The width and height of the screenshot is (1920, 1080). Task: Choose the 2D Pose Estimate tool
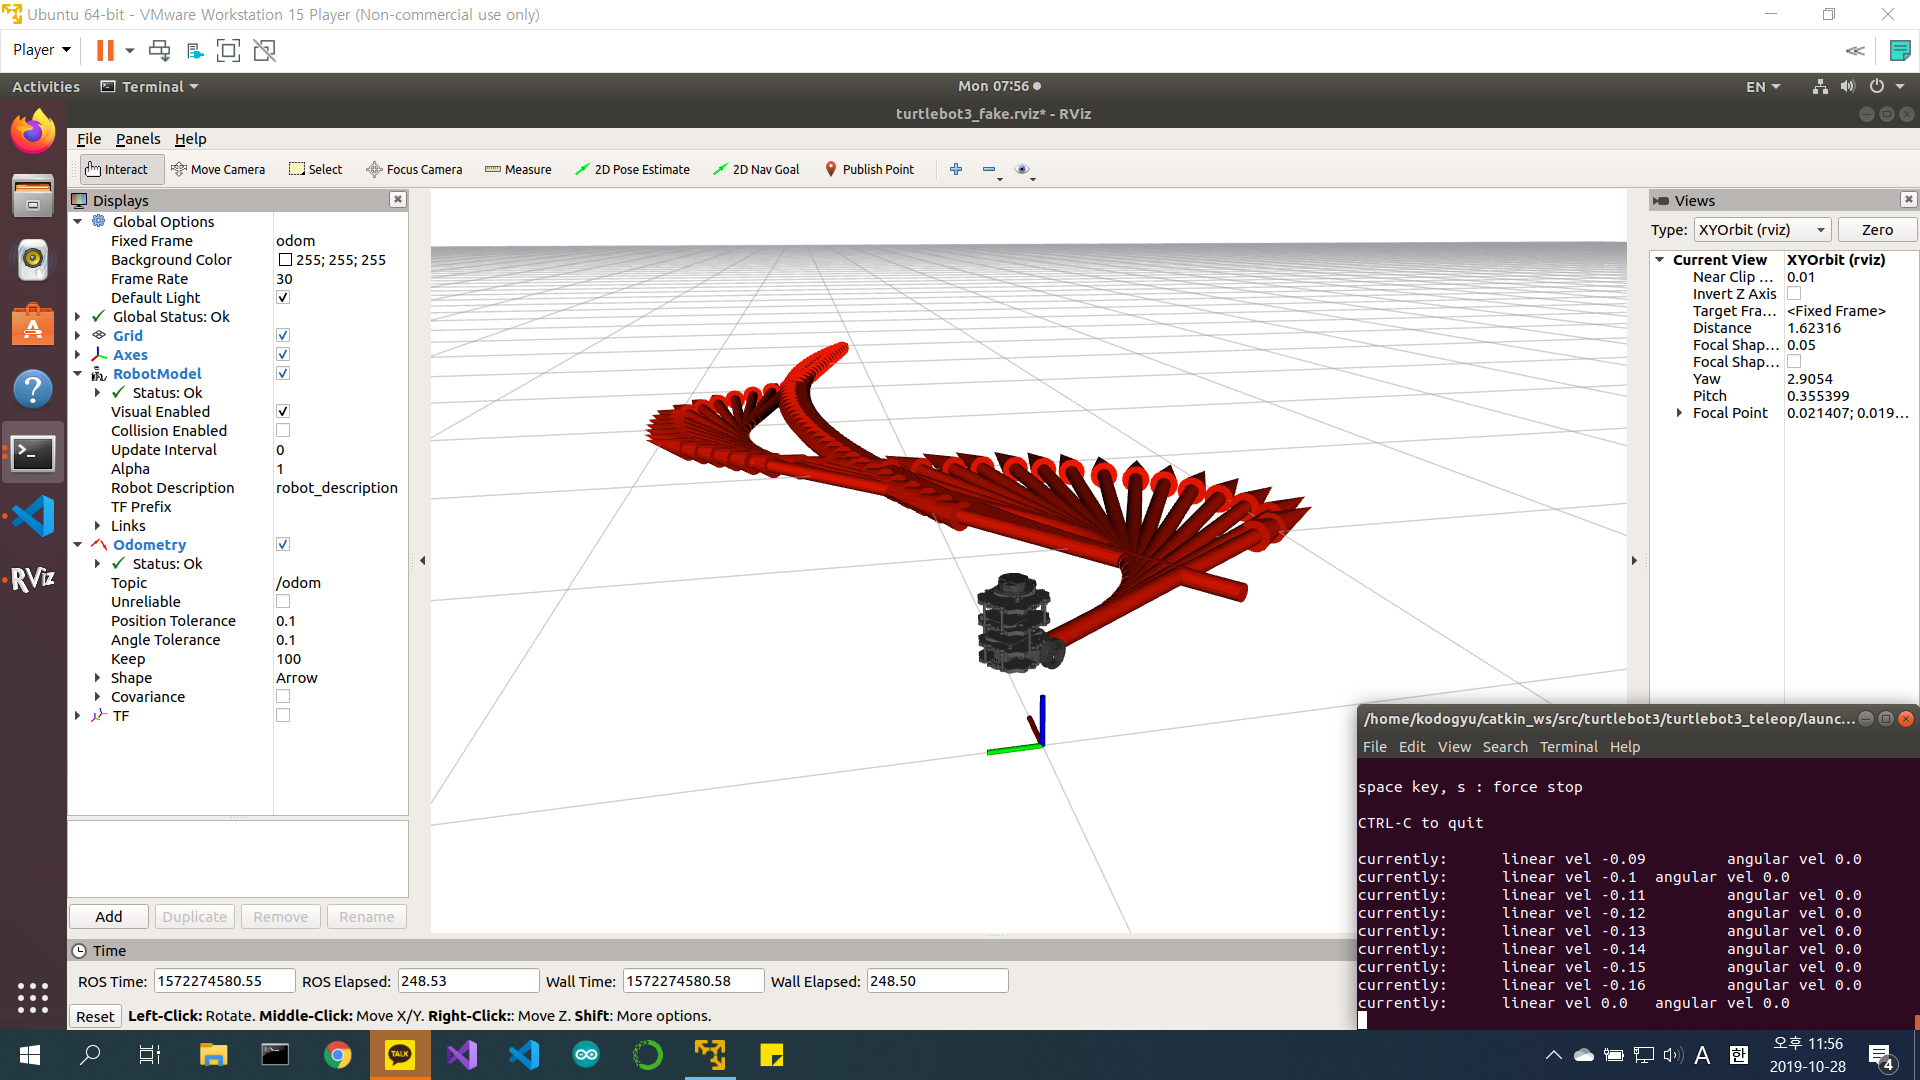632,169
